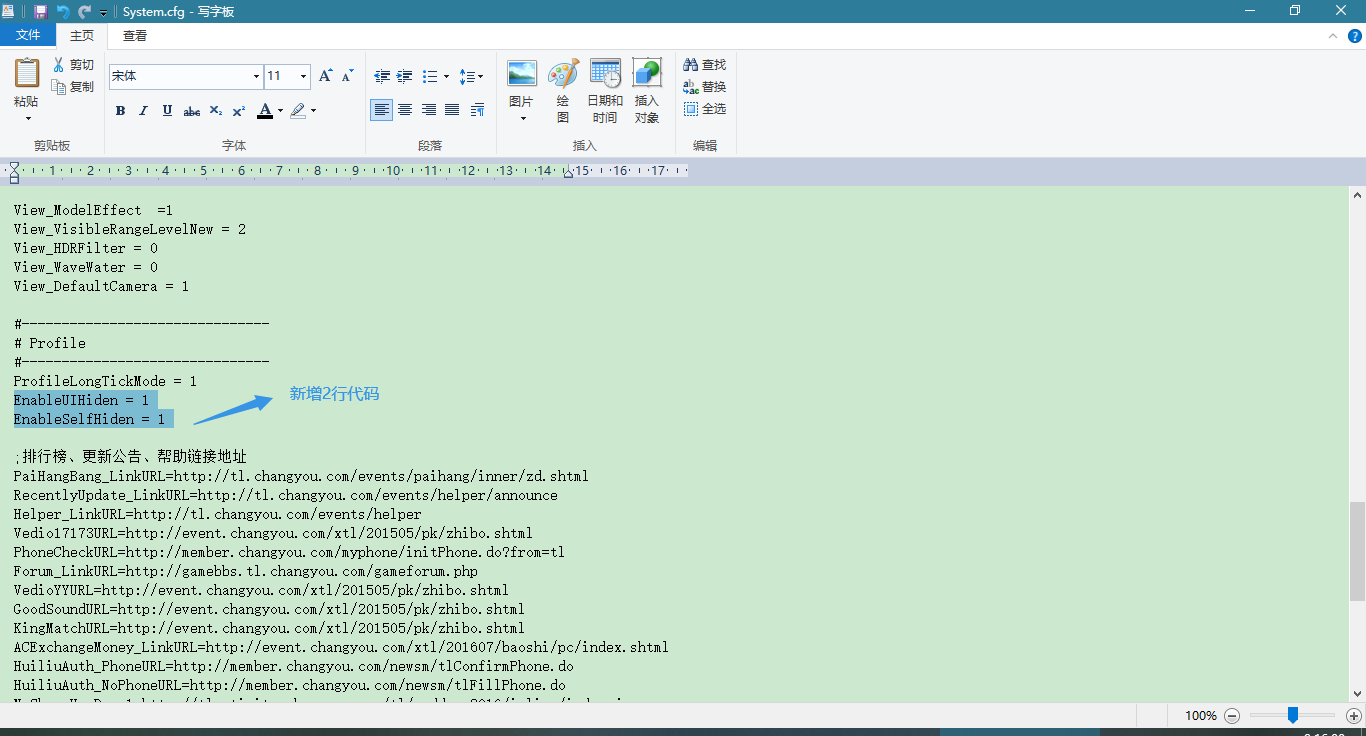Viewport: 1366px width, 736px height.
Task: Decrease font size with the shrink font icon
Action: pyautogui.click(x=347, y=76)
